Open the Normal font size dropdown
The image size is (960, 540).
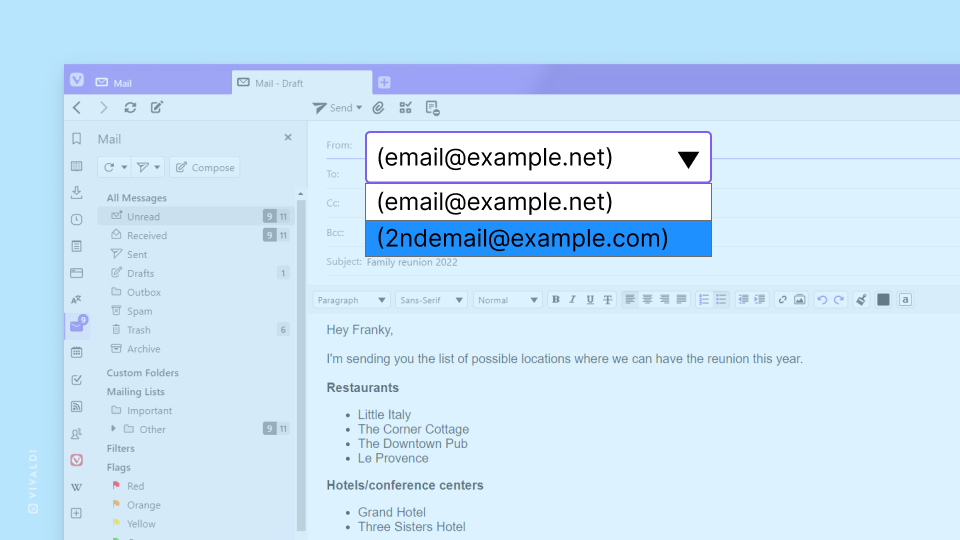508,300
